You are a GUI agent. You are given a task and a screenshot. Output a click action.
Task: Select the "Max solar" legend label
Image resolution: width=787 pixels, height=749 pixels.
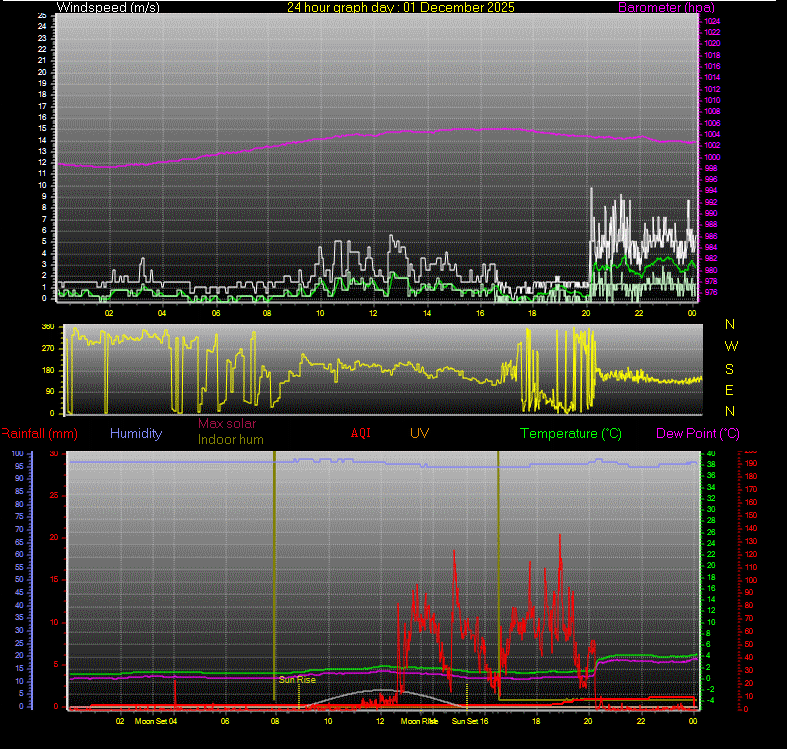tap(227, 423)
